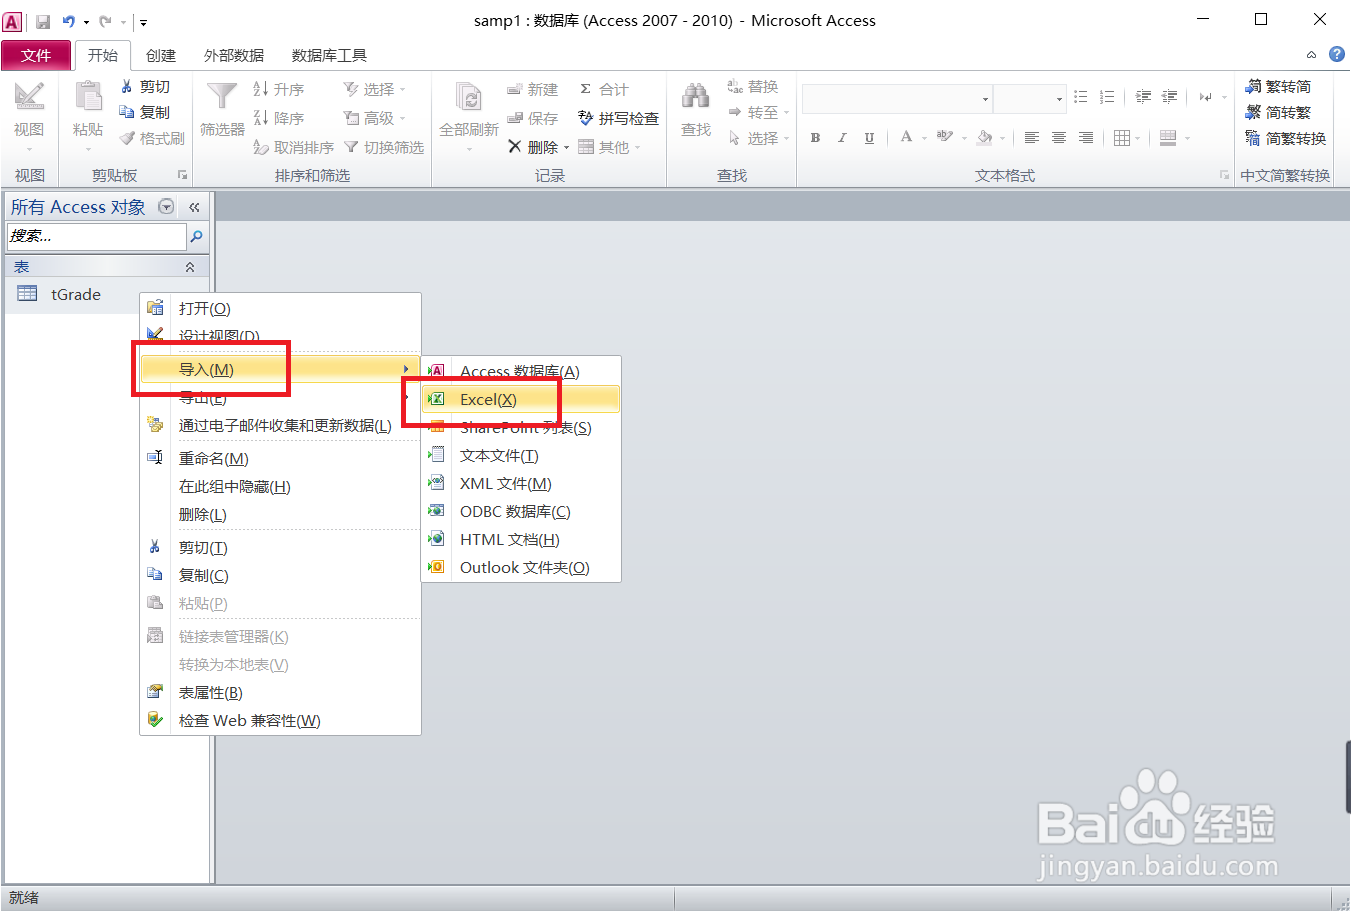The width and height of the screenshot is (1351, 912).
Task: Open the View button in ribbon
Action: tap(29, 117)
